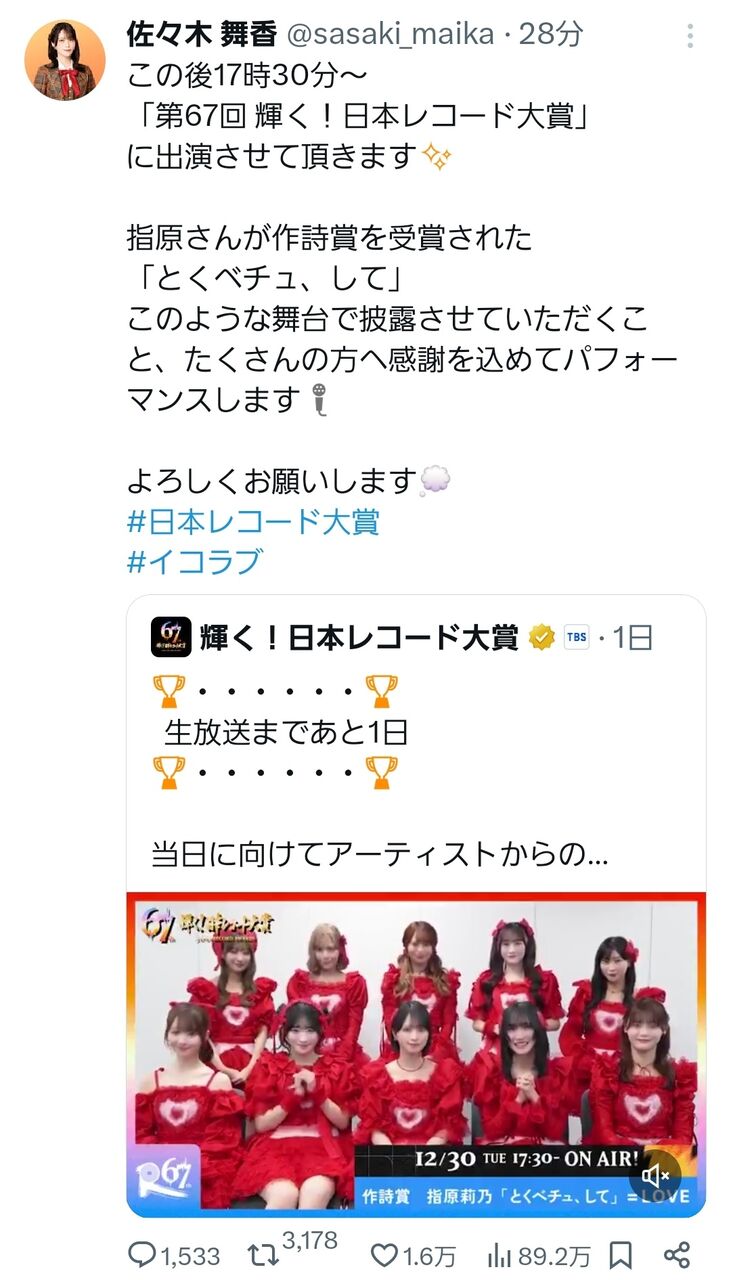Unmute the video with speaker icon
The height and width of the screenshot is (1280, 731).
tap(655, 1176)
